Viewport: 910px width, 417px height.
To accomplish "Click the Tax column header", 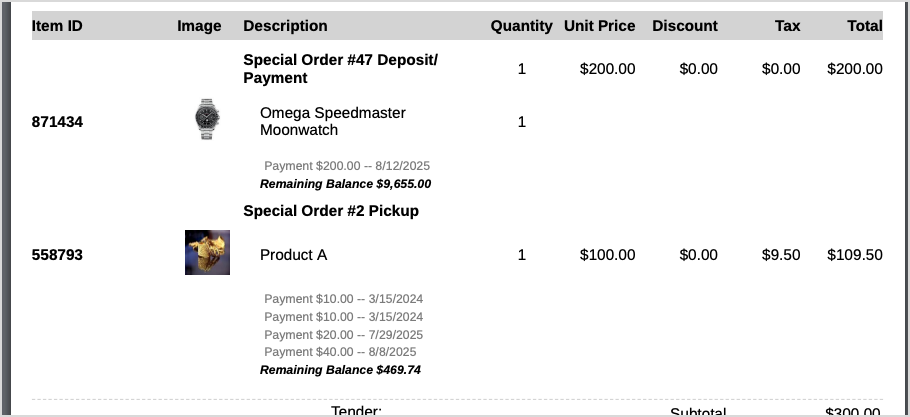I will [x=787, y=26].
